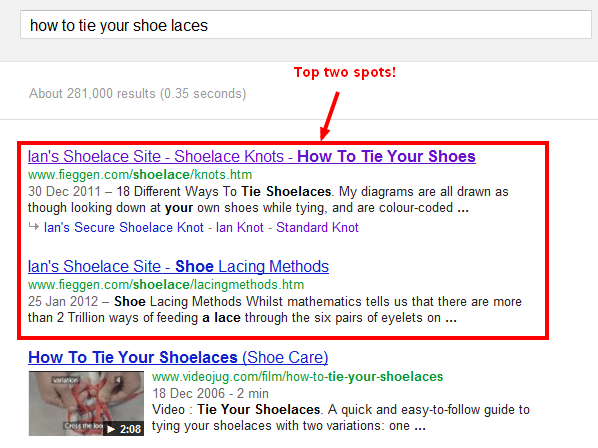Click the videojug shoelace video thumbnail
Screen dimensions: 598x448
(86, 403)
